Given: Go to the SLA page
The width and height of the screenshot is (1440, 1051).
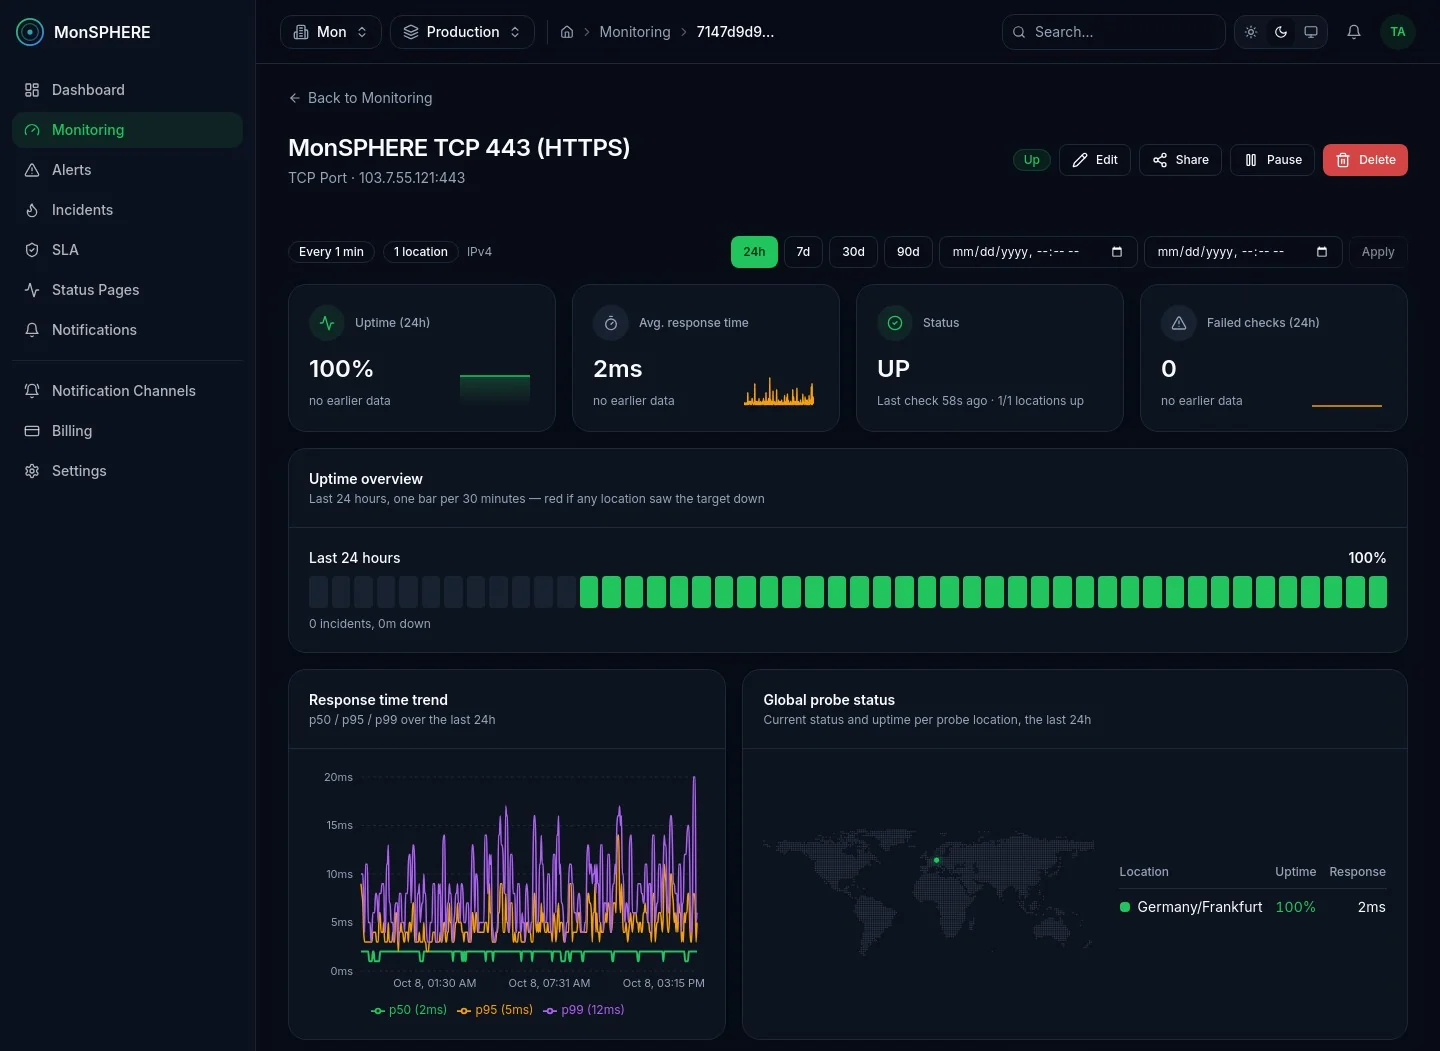Looking at the screenshot, I should coord(127,250).
